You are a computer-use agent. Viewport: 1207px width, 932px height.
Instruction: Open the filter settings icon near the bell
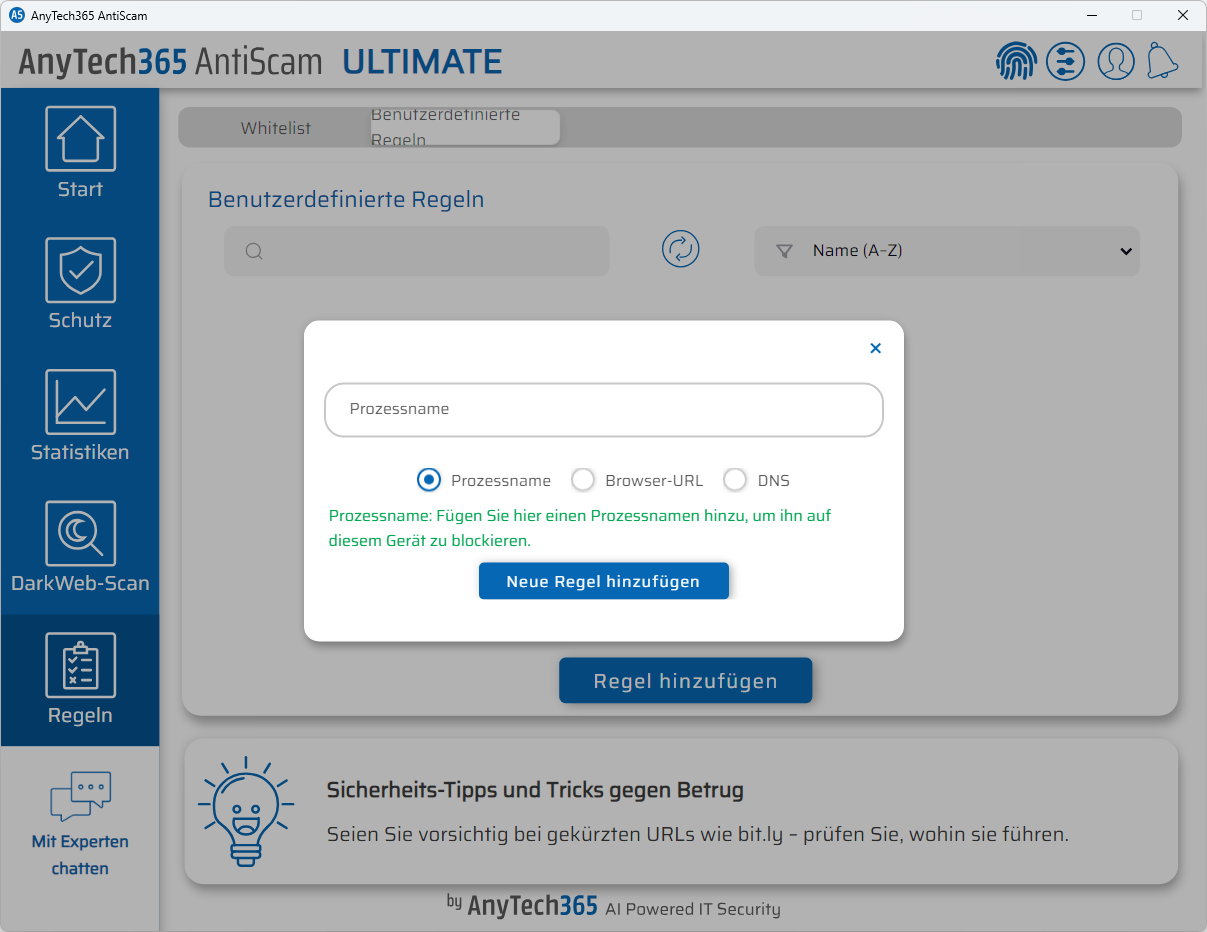click(1065, 61)
